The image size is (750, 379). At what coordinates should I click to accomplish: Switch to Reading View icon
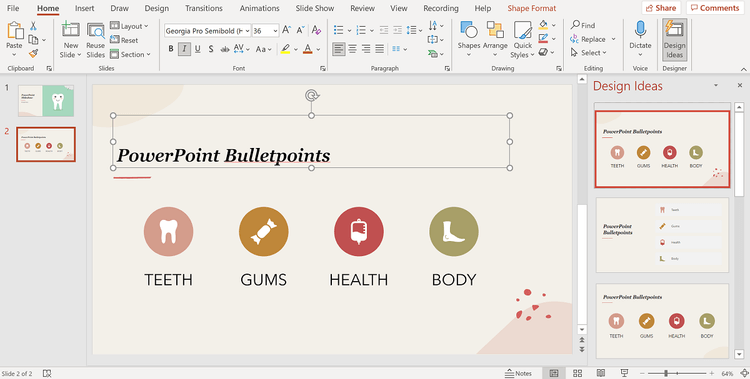point(601,373)
